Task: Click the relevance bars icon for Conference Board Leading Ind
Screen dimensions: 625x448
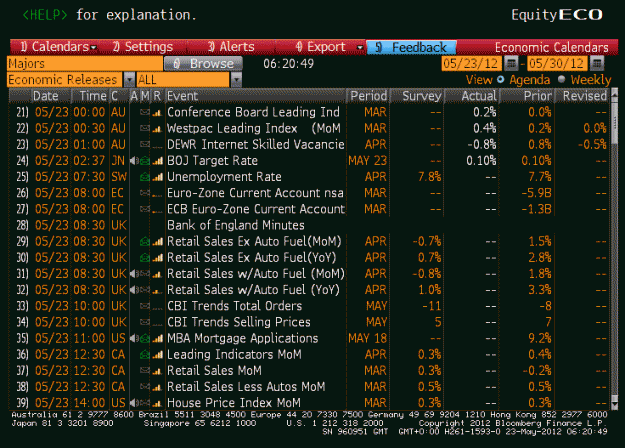Action: [157, 113]
